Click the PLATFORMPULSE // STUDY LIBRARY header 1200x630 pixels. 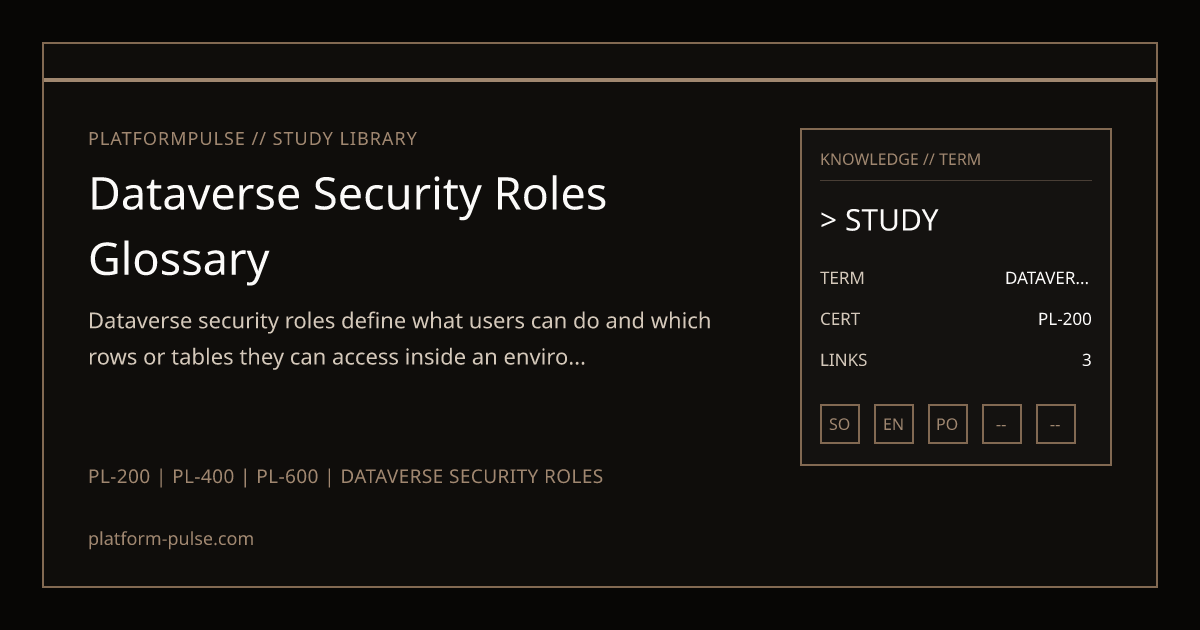[x=253, y=139]
